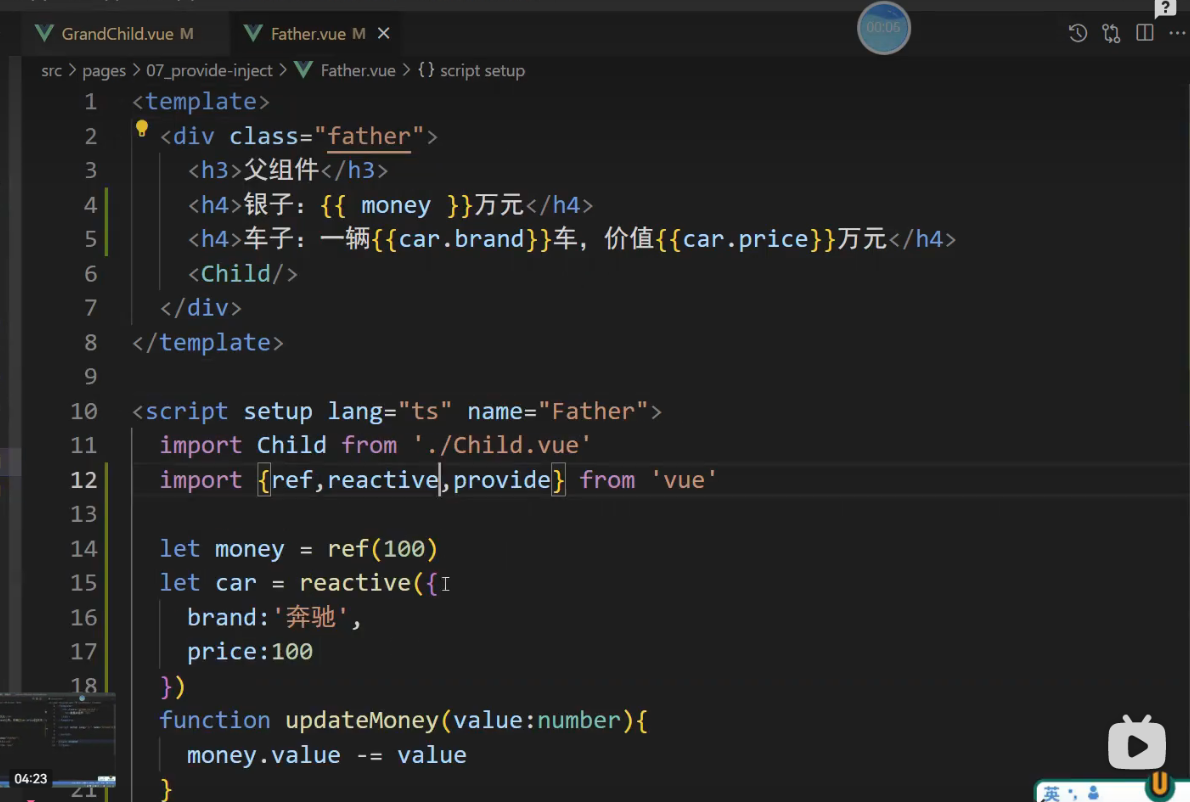The width and height of the screenshot is (1190, 802).
Task: Open the script setup breadcrumb dropdown
Action: [x=483, y=71]
